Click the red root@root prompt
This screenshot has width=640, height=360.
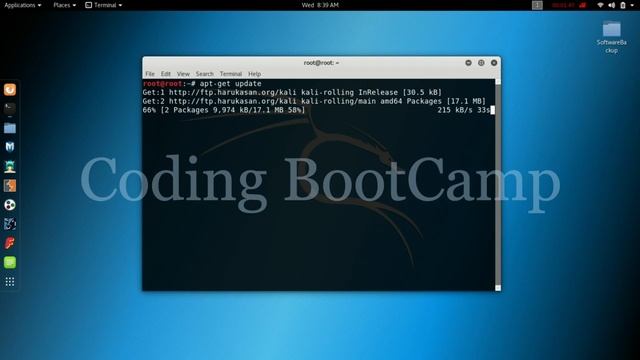162,84
